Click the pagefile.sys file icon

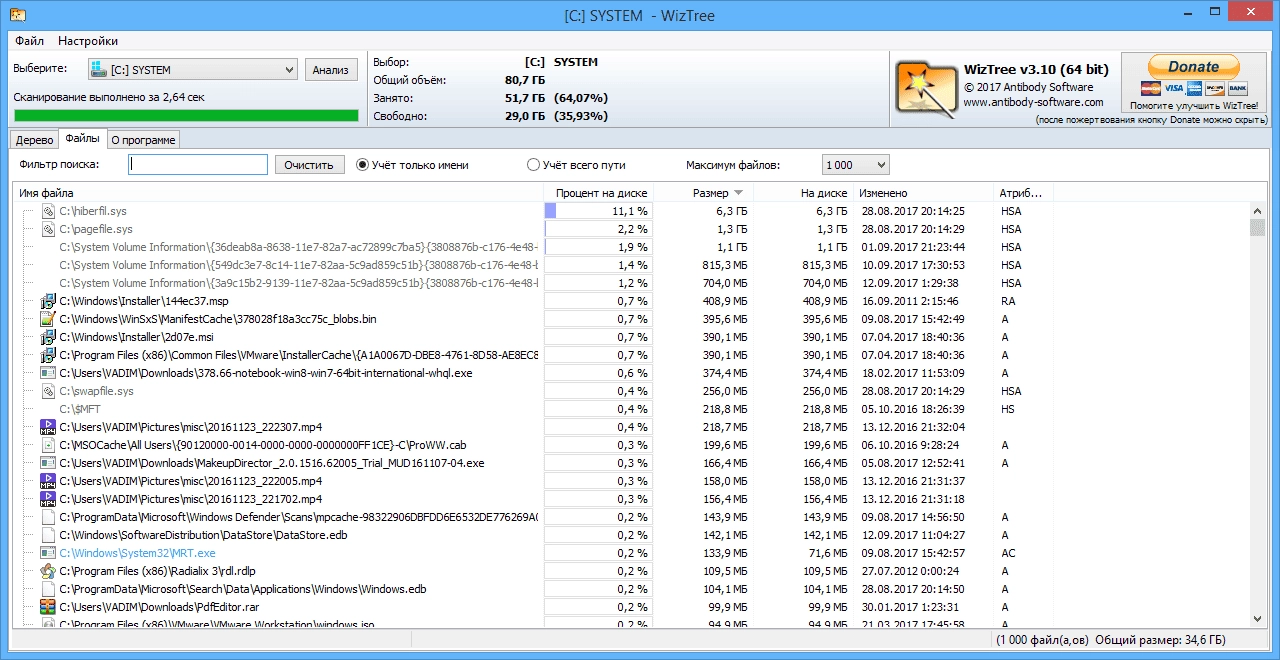pyautogui.click(x=47, y=229)
